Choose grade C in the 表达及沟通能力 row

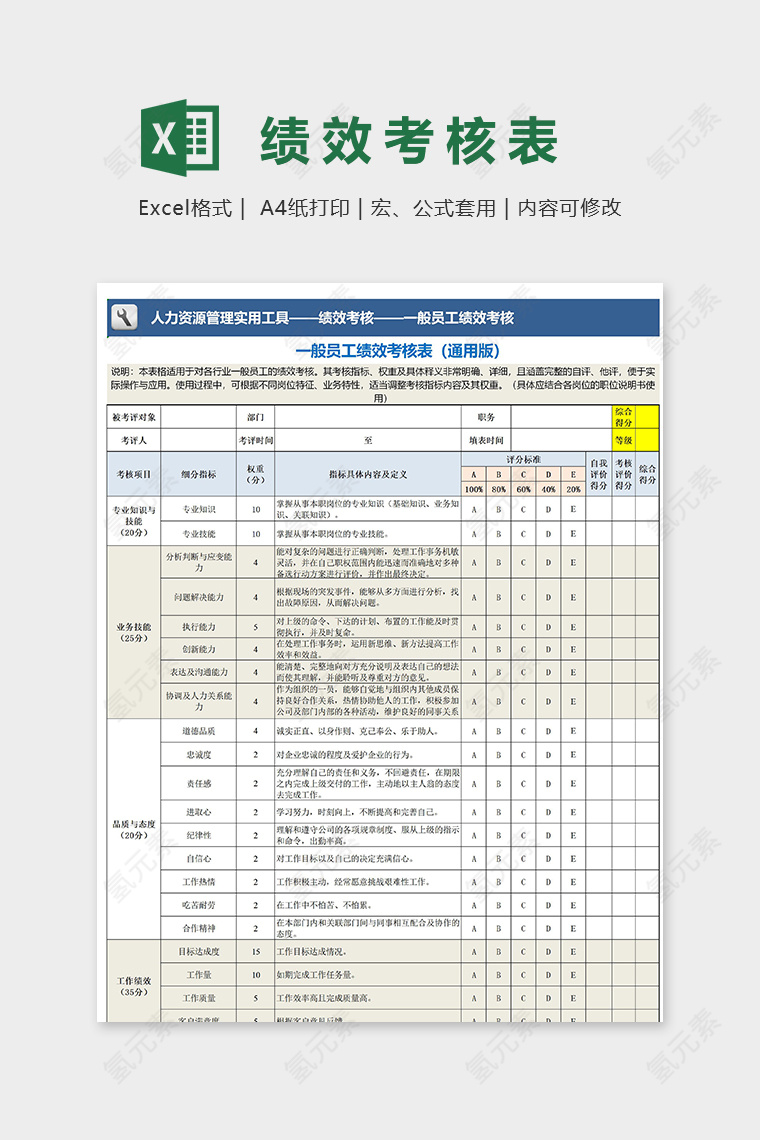tap(524, 672)
